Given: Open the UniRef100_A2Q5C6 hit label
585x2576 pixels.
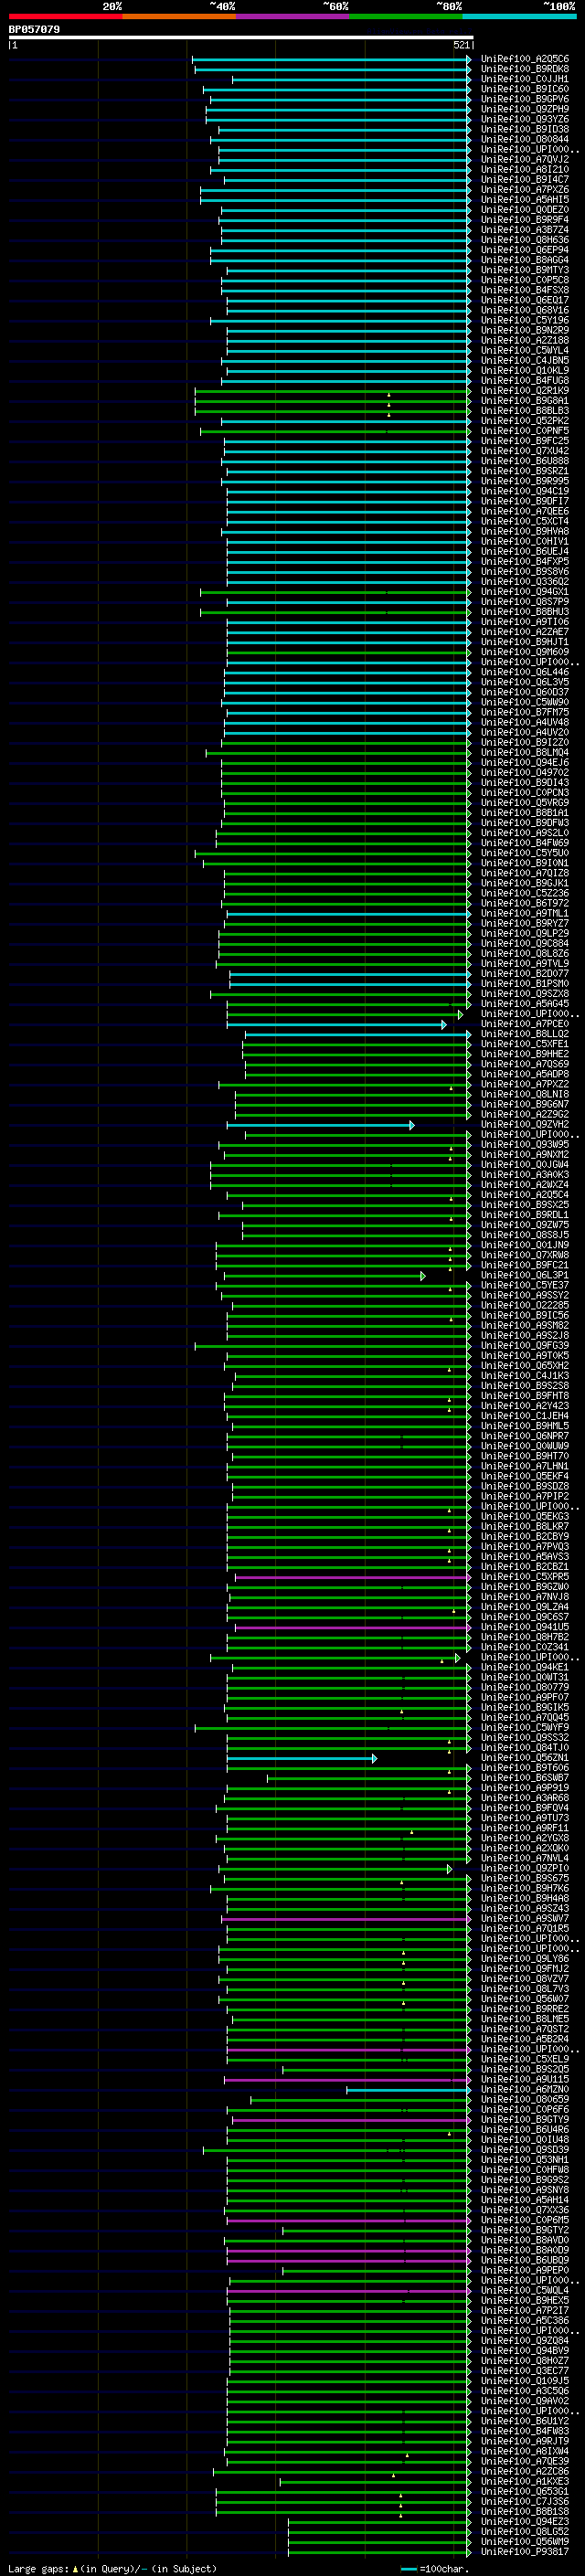Looking at the screenshot, I should [525, 59].
